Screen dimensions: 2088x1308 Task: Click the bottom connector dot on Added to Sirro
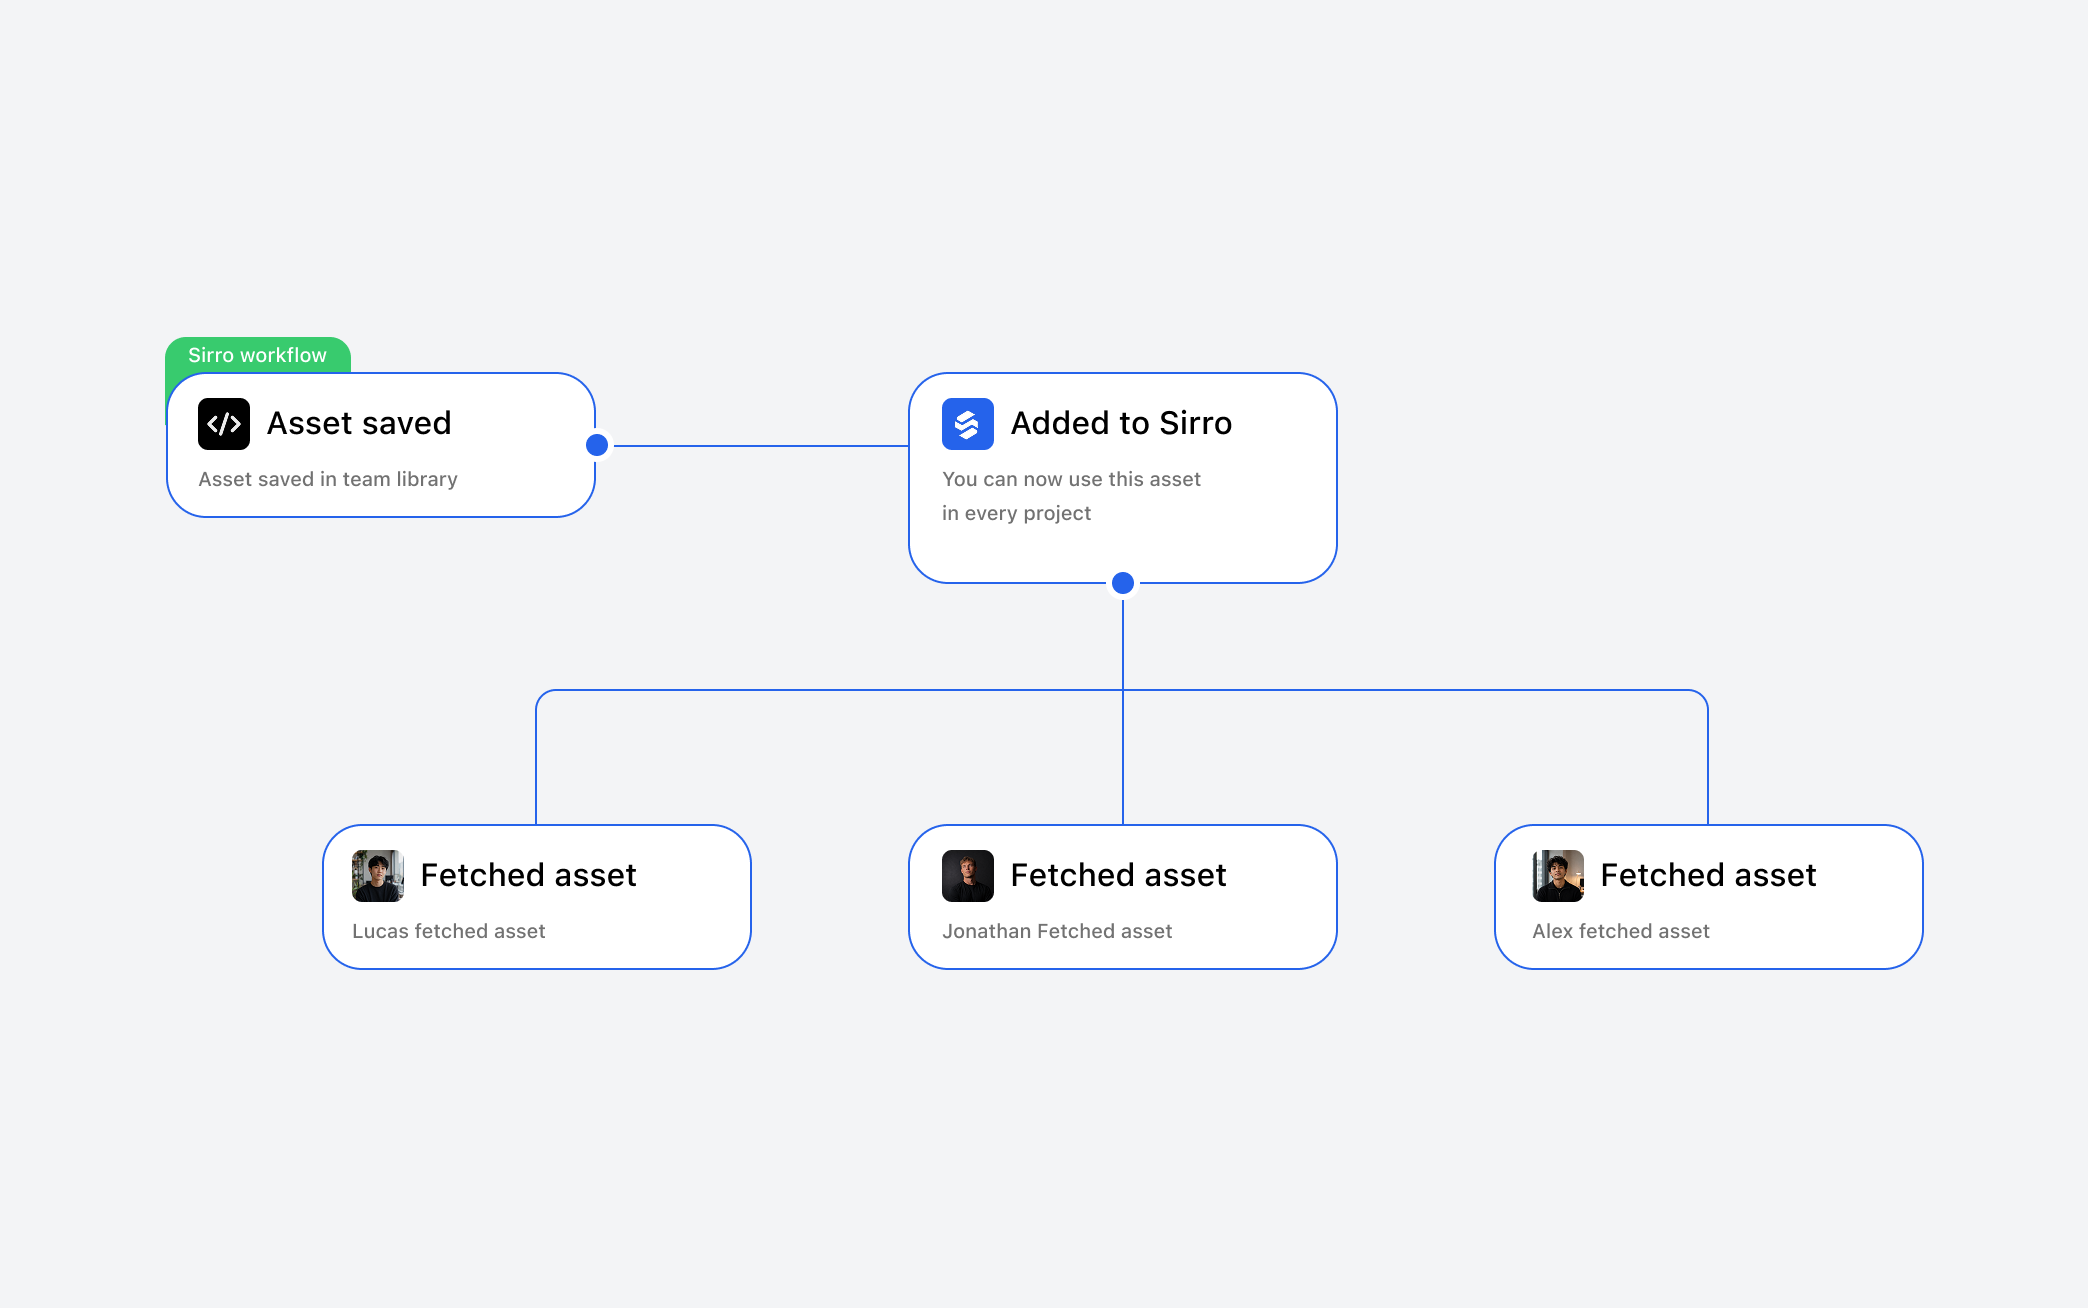pyautogui.click(x=1123, y=583)
